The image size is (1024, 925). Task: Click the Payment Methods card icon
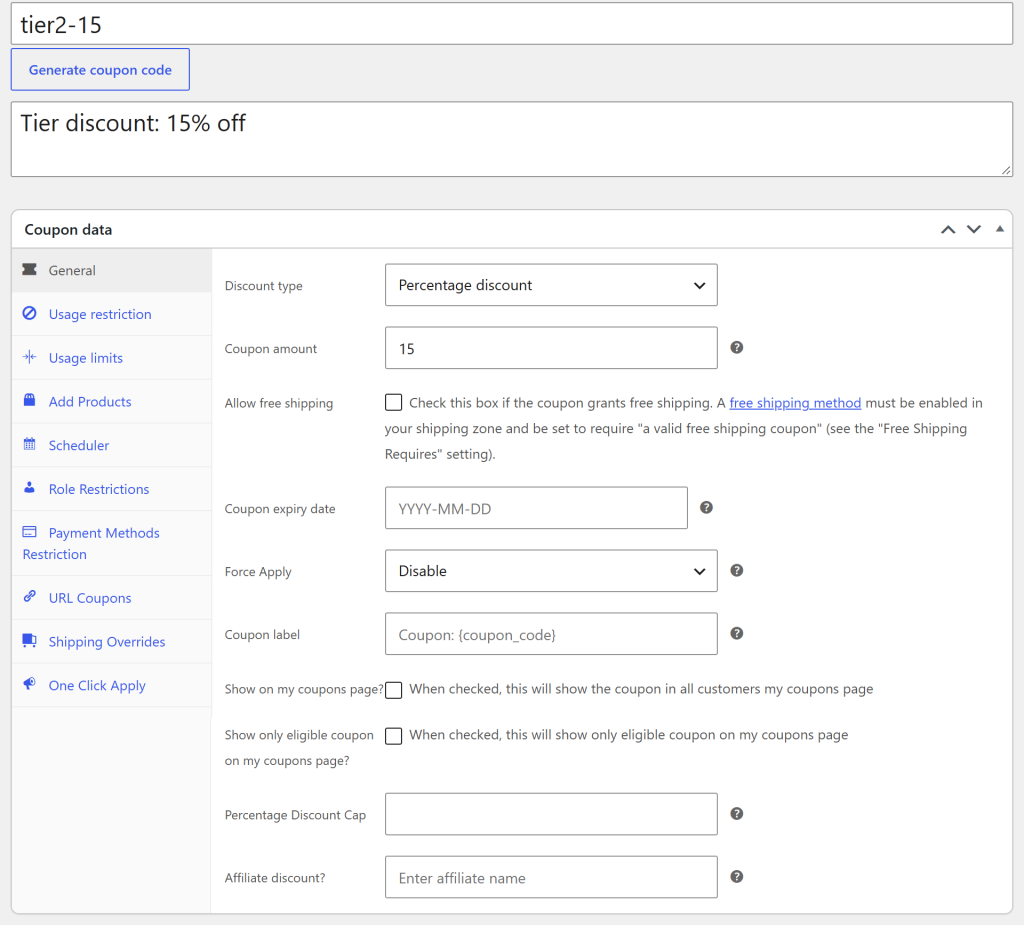click(x=29, y=532)
